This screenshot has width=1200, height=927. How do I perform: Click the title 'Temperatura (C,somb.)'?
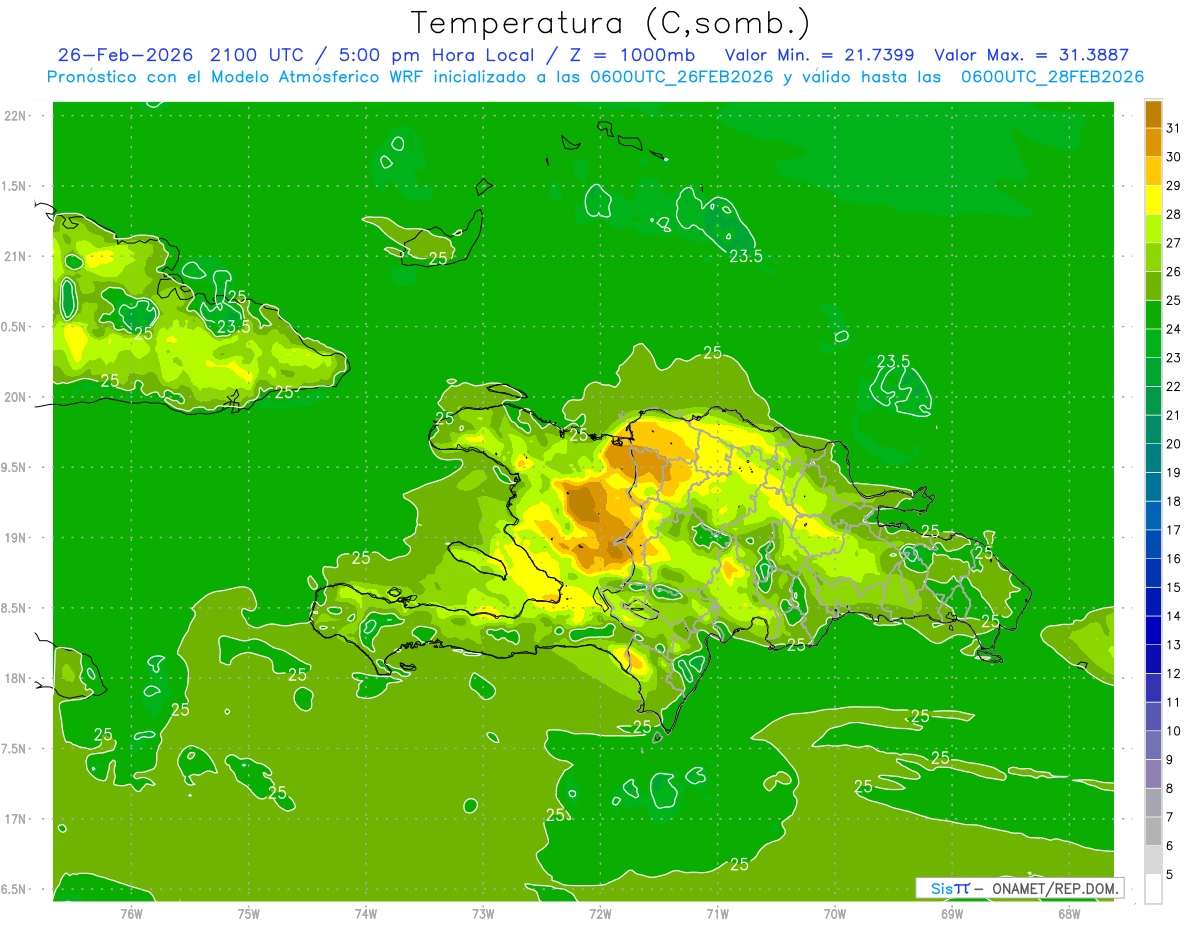click(610, 23)
